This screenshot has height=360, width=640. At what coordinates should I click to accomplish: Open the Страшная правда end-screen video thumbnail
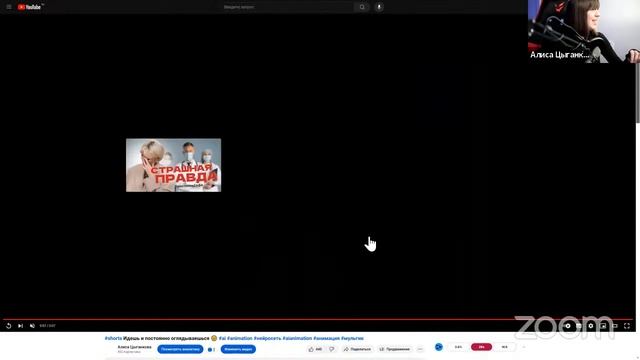[173, 165]
